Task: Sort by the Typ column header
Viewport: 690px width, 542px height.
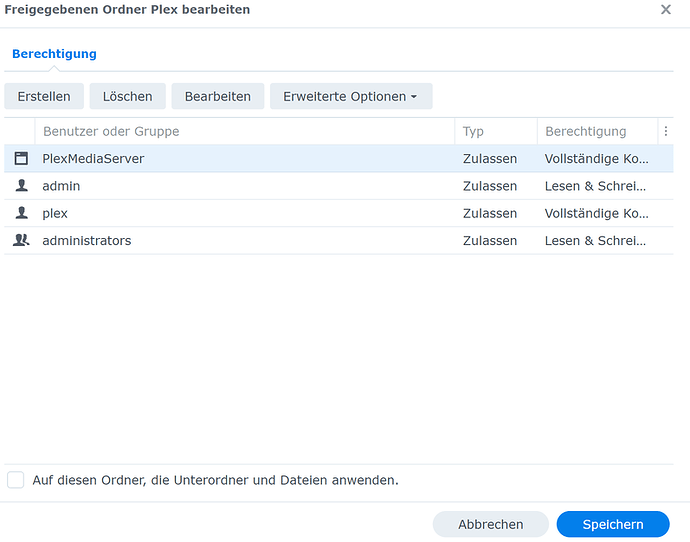Action: tap(473, 131)
